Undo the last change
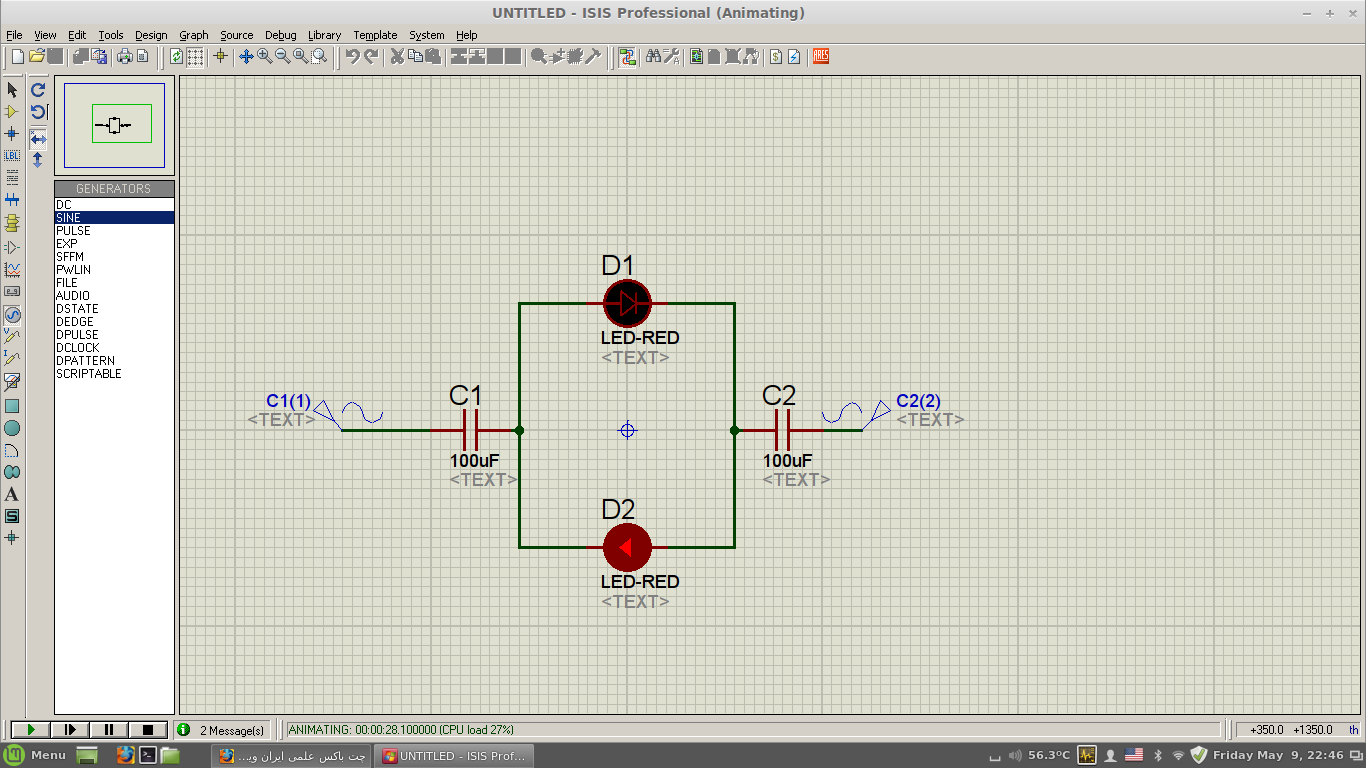 tap(353, 56)
